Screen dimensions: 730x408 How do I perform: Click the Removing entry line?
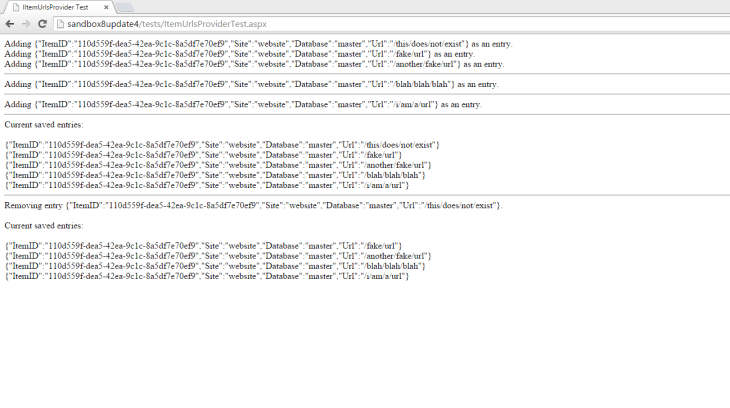[x=253, y=205]
